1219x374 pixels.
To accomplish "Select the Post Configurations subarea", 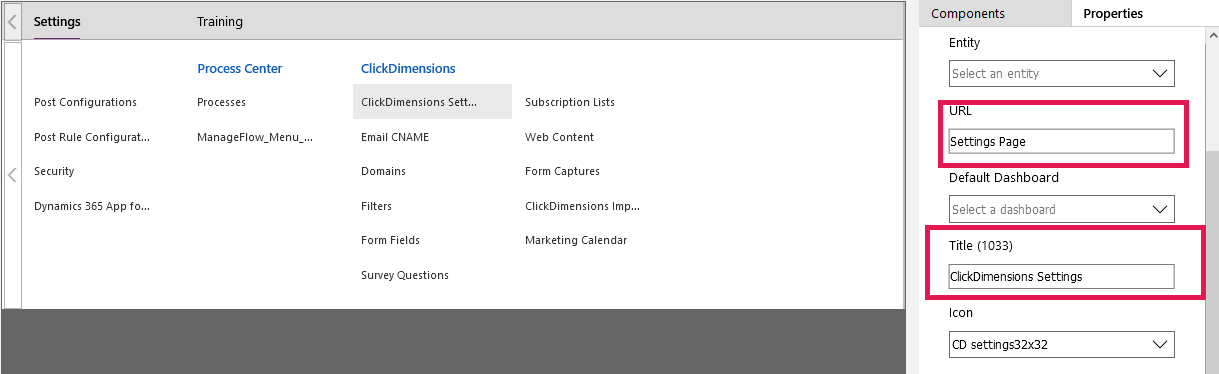I will 85,102.
